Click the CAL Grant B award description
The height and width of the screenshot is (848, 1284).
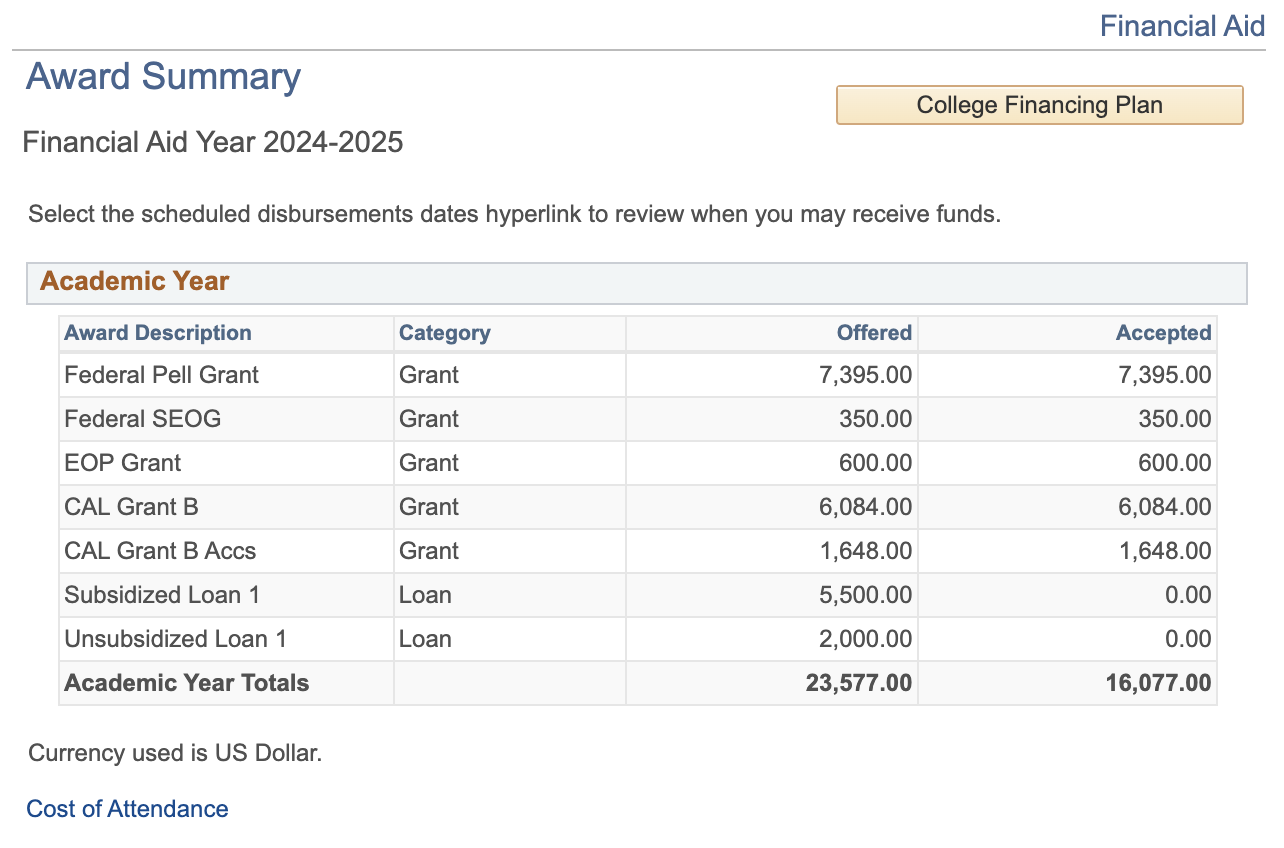[131, 507]
